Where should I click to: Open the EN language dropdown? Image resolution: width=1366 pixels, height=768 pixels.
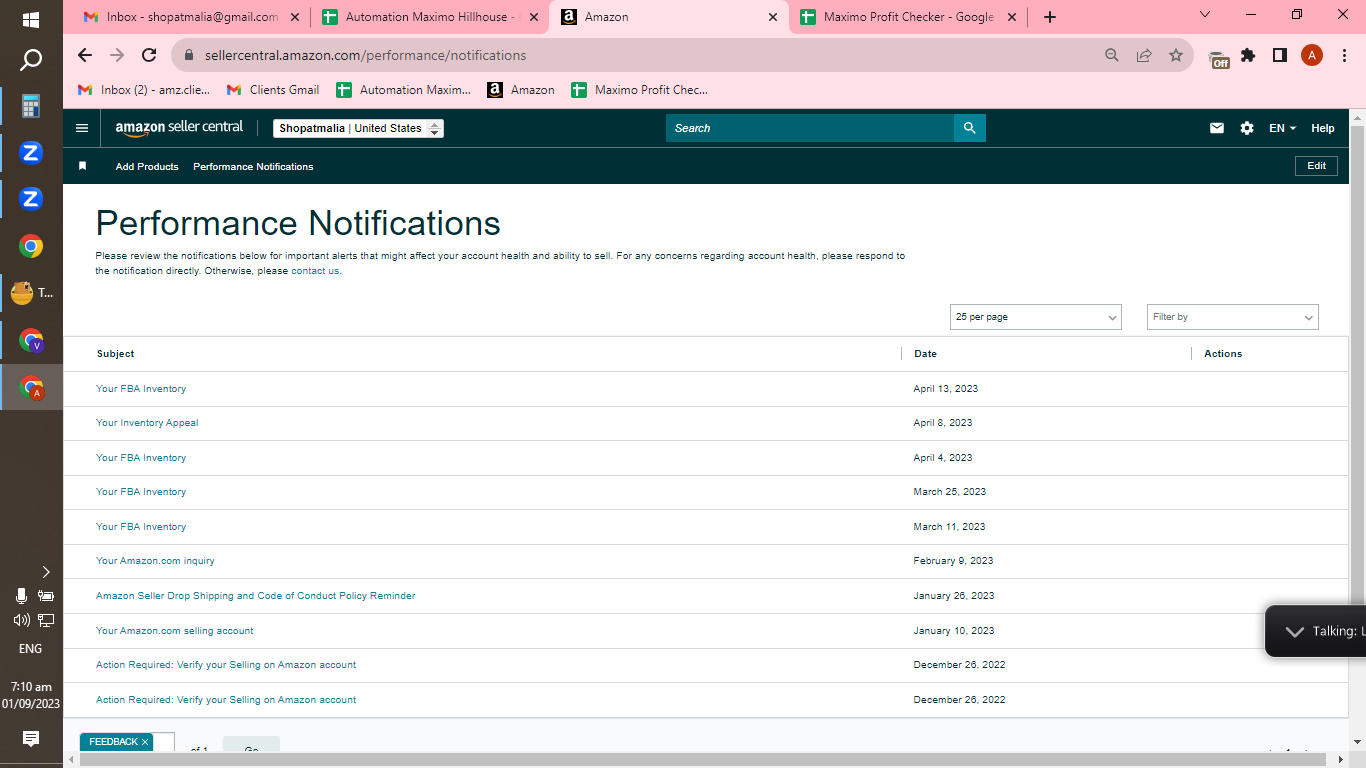point(1282,128)
